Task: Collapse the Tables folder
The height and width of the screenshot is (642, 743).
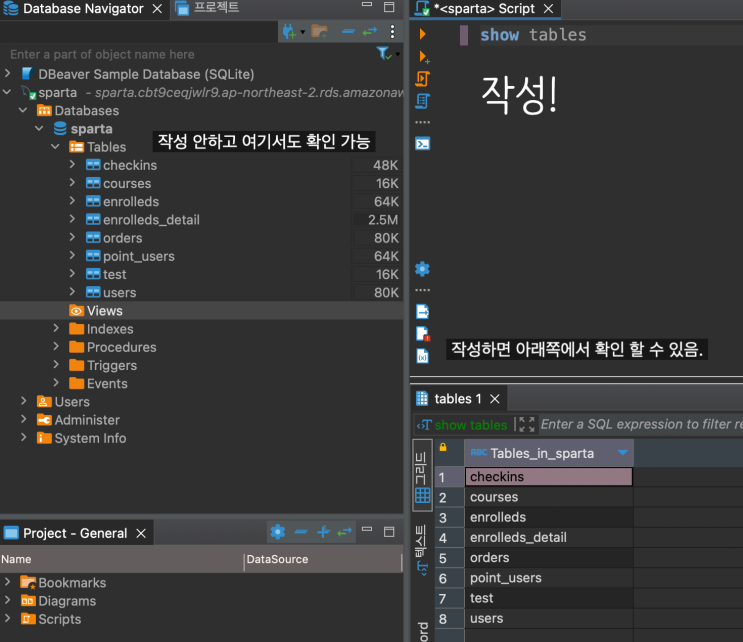Action: 55,146
